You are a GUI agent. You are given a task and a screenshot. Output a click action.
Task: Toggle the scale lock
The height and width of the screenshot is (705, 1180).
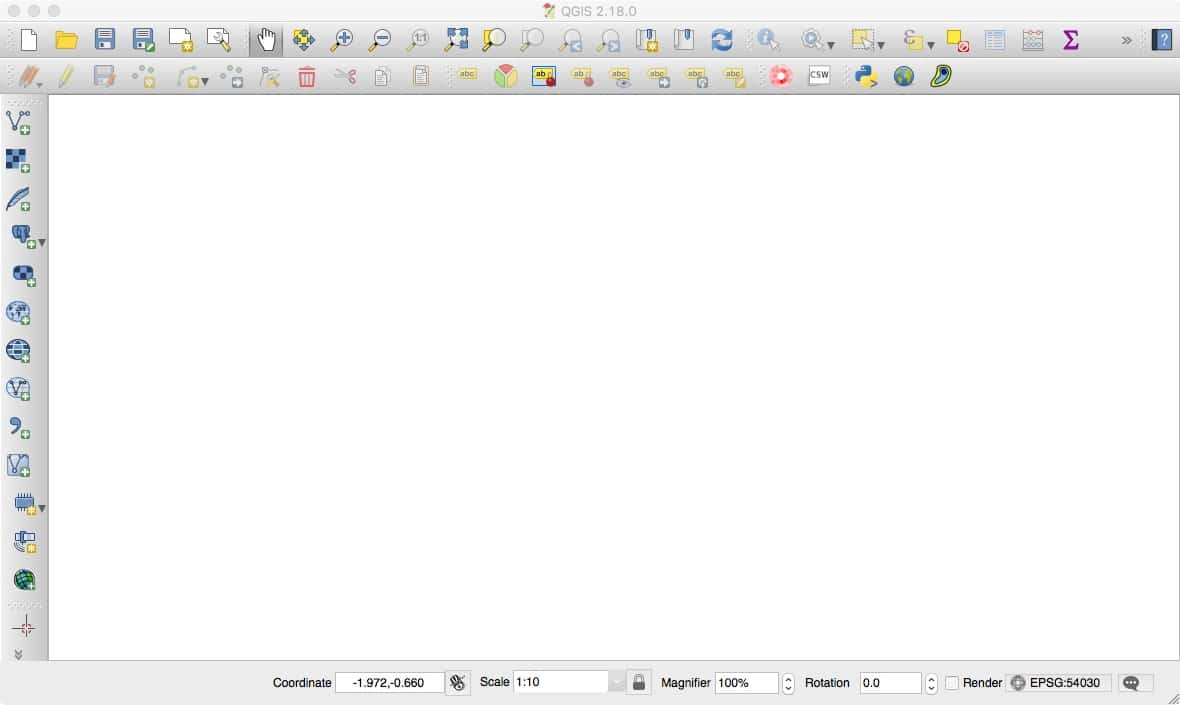click(x=638, y=683)
